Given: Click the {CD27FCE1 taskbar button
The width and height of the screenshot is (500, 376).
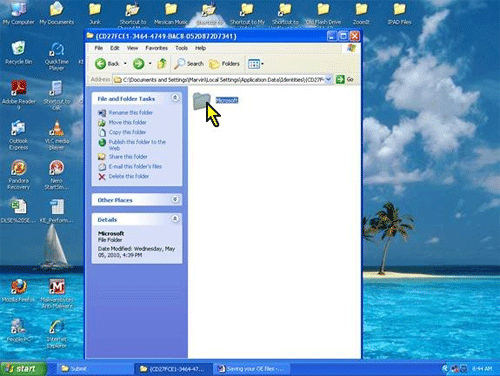Looking at the screenshot, I should click(173, 369).
